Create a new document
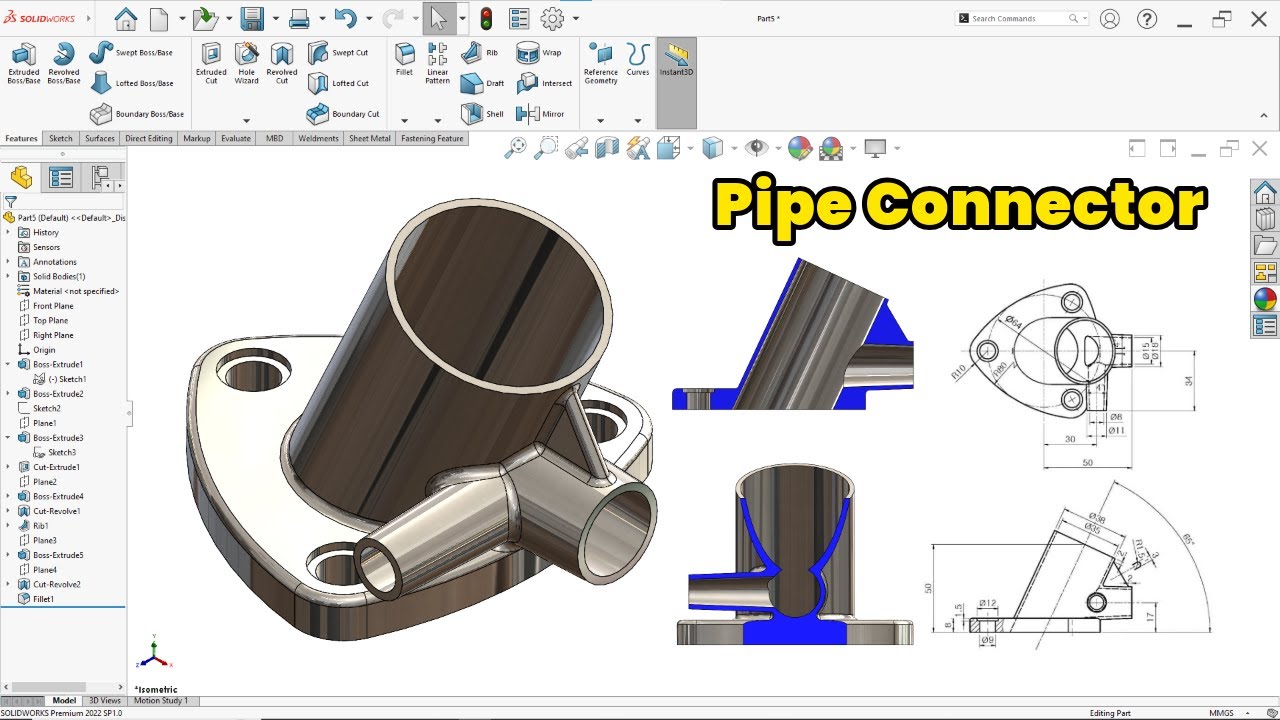The image size is (1280, 720). (x=159, y=18)
